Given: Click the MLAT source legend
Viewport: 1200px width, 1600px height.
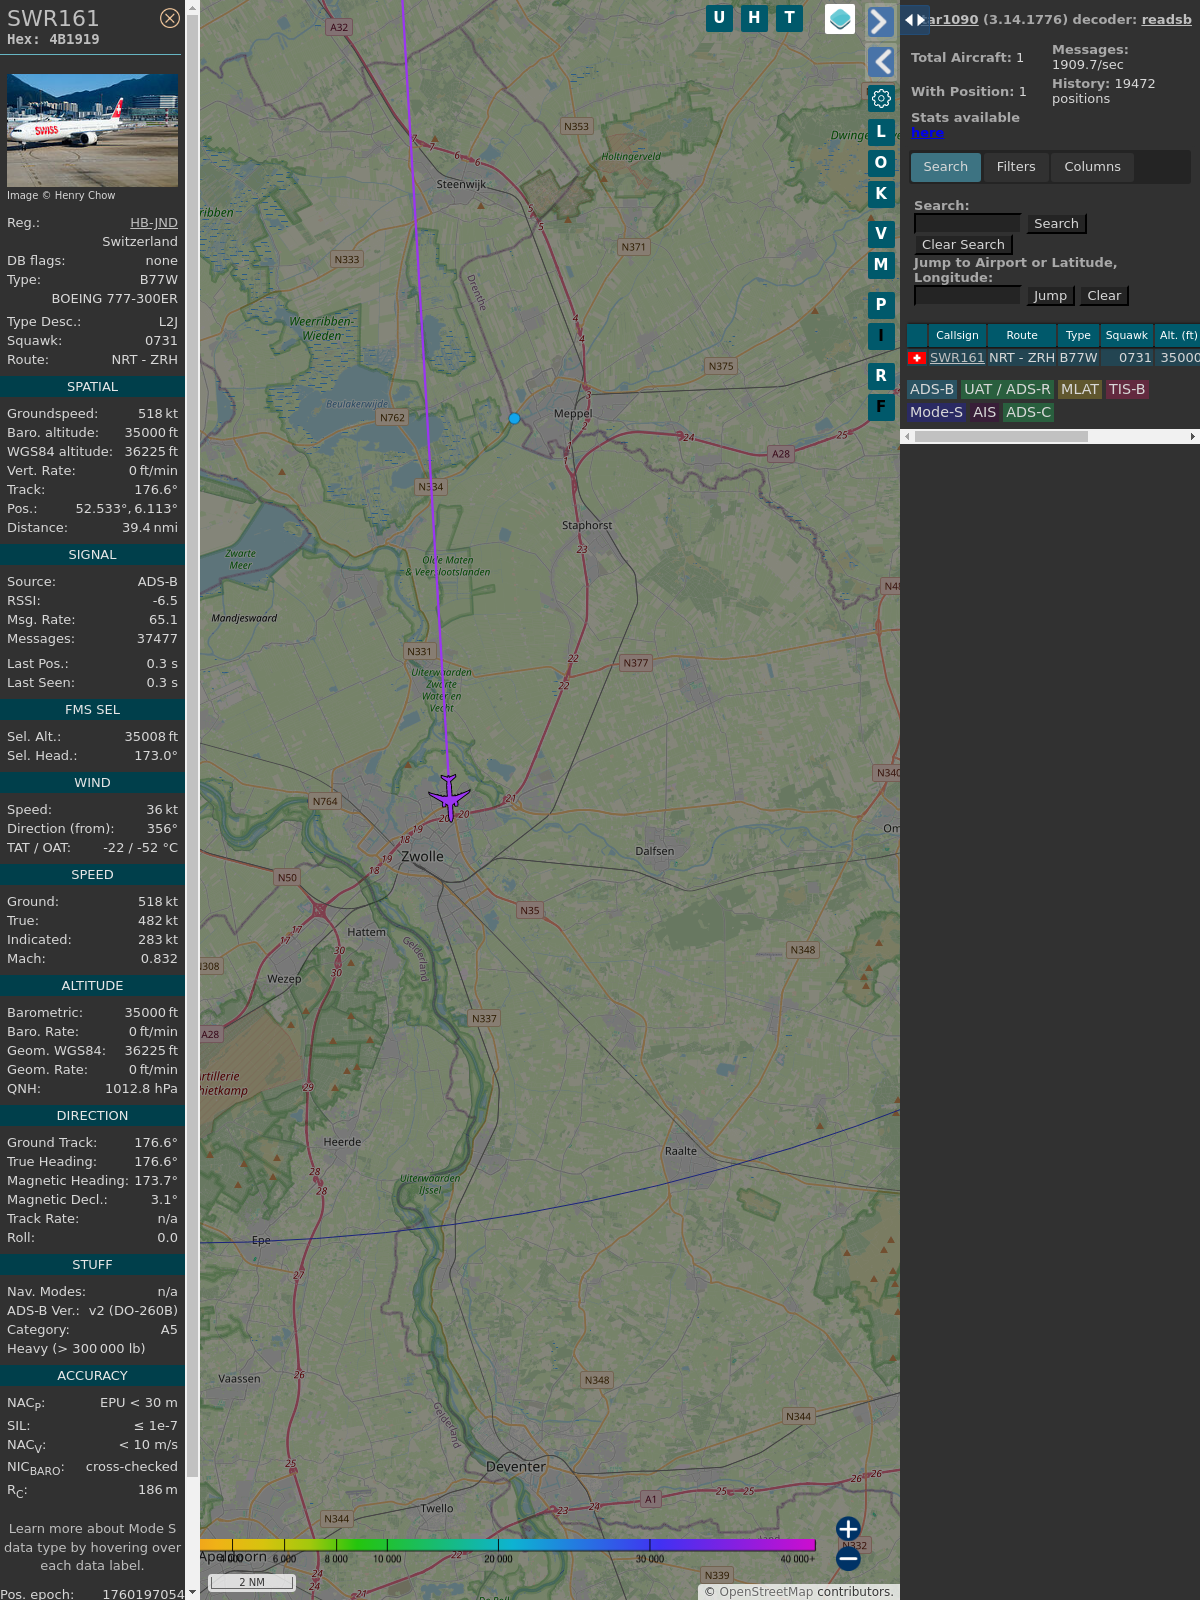Looking at the screenshot, I should coord(1080,389).
